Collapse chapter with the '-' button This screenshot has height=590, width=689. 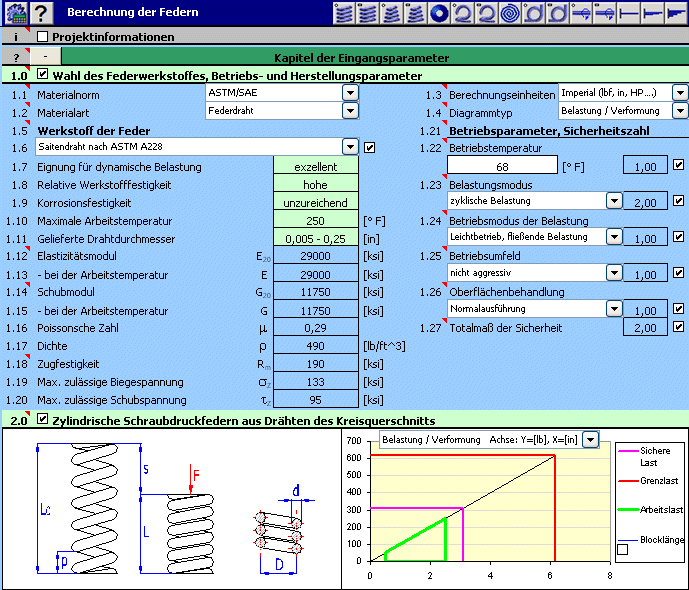tap(46, 57)
